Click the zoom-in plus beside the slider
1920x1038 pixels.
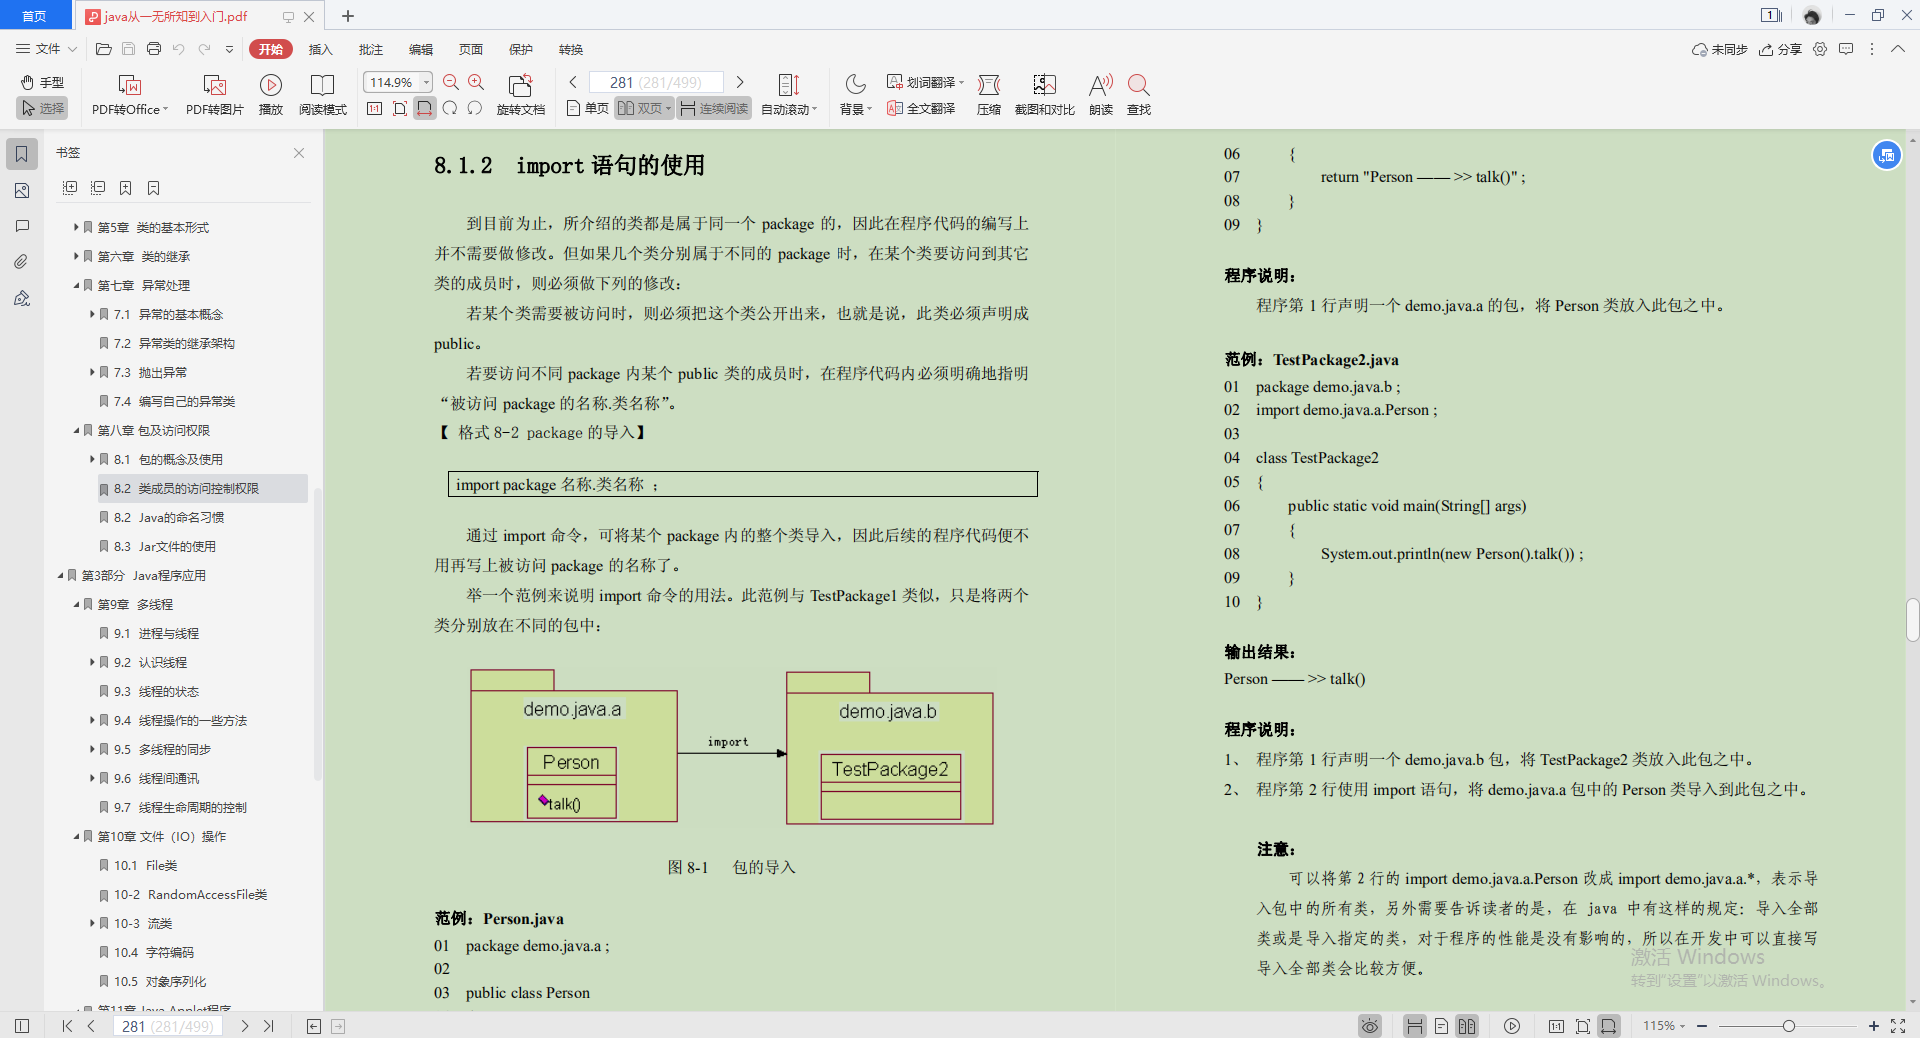(x=1874, y=1026)
